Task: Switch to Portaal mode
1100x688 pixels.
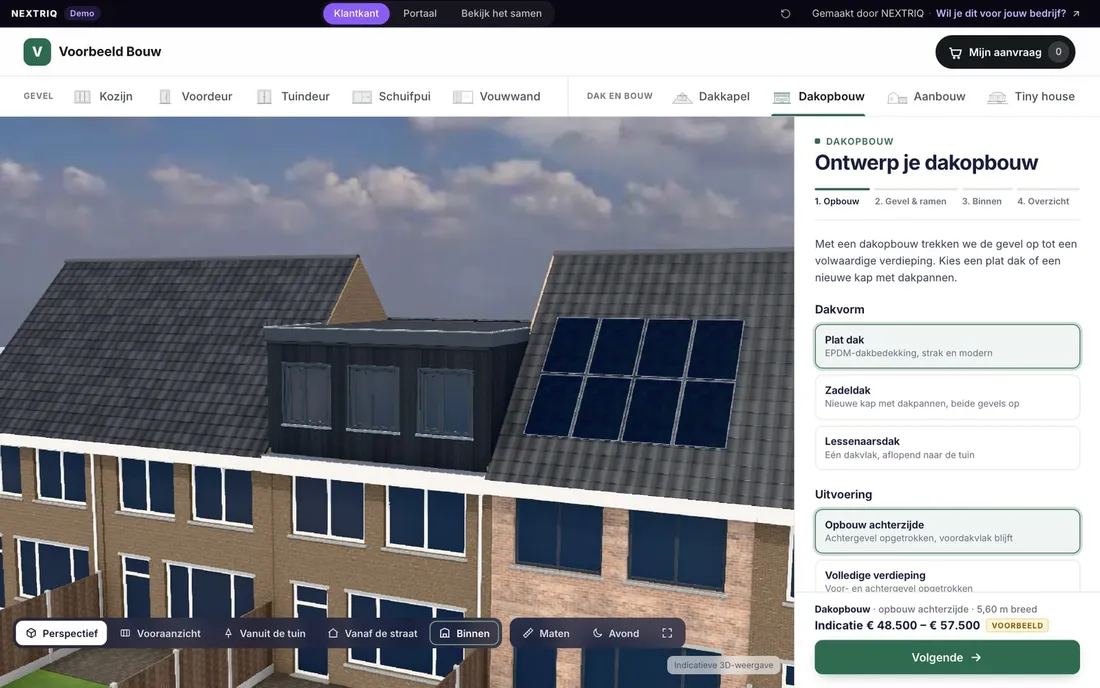Action: 420,13
